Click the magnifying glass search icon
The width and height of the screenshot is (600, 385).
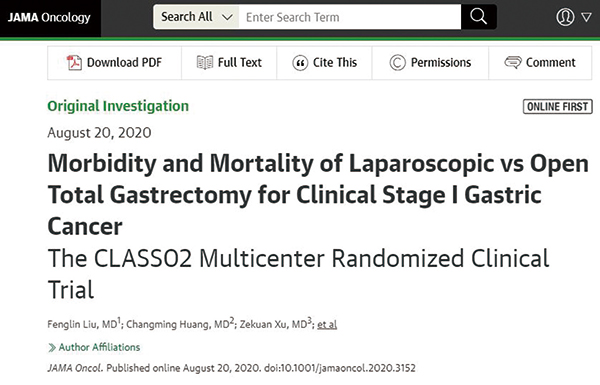click(478, 17)
